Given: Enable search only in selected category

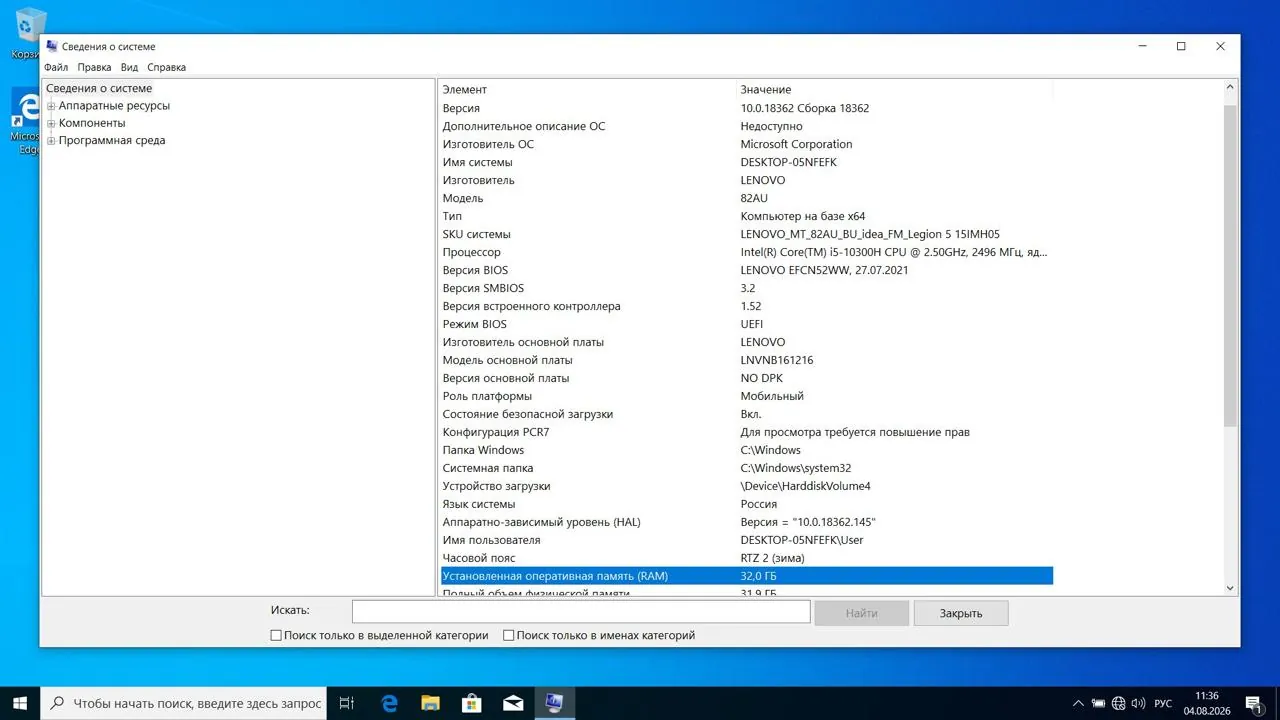Looking at the screenshot, I should pyautogui.click(x=276, y=635).
